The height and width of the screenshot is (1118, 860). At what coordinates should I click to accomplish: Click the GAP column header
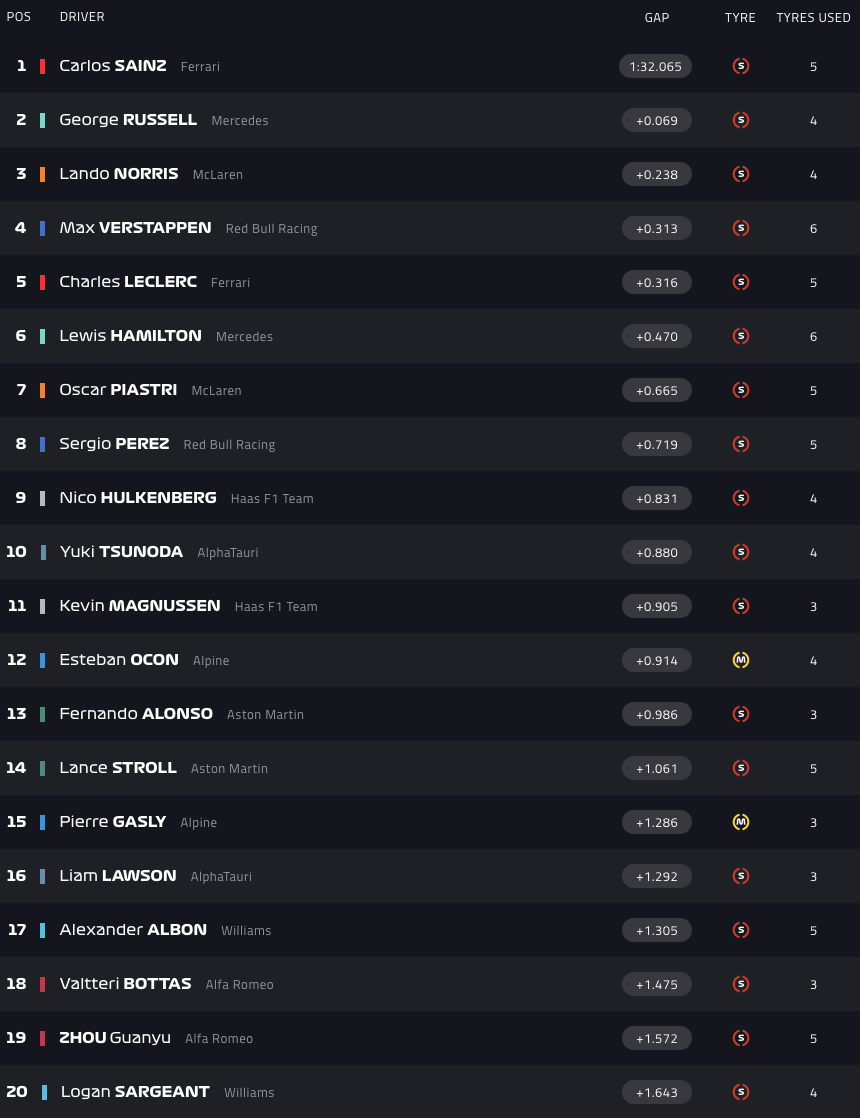point(657,17)
